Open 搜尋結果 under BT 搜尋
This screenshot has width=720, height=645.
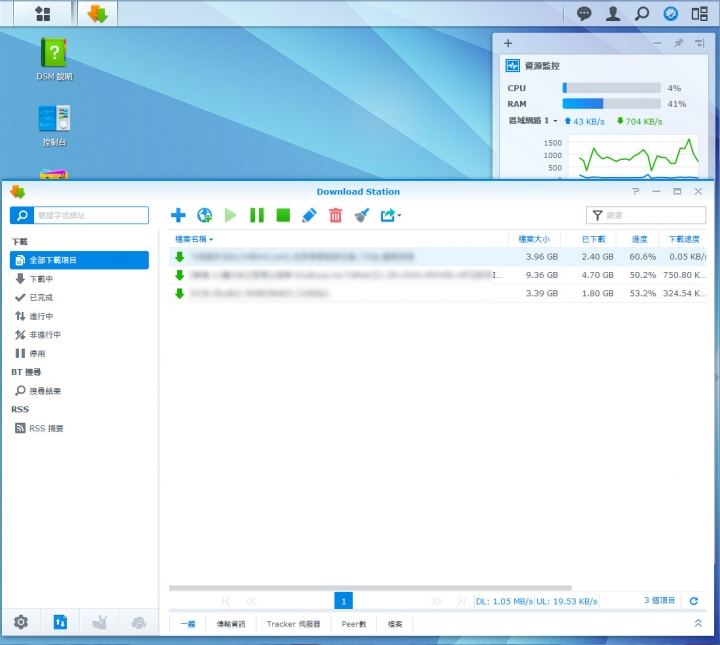tap(79, 391)
